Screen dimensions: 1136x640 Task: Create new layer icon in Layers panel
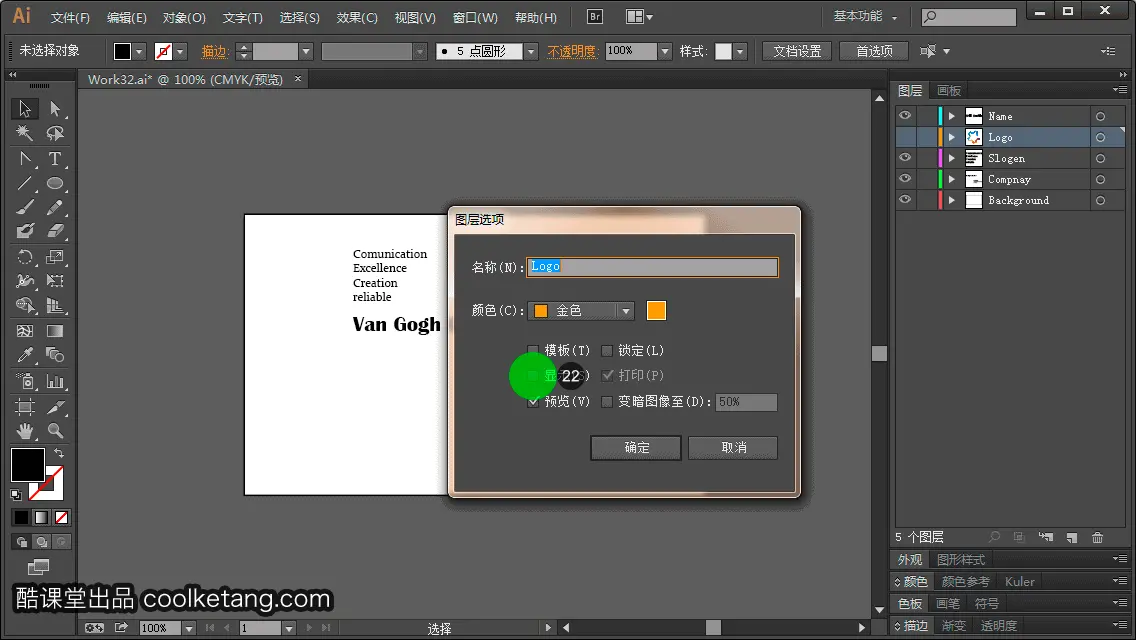point(1072,537)
